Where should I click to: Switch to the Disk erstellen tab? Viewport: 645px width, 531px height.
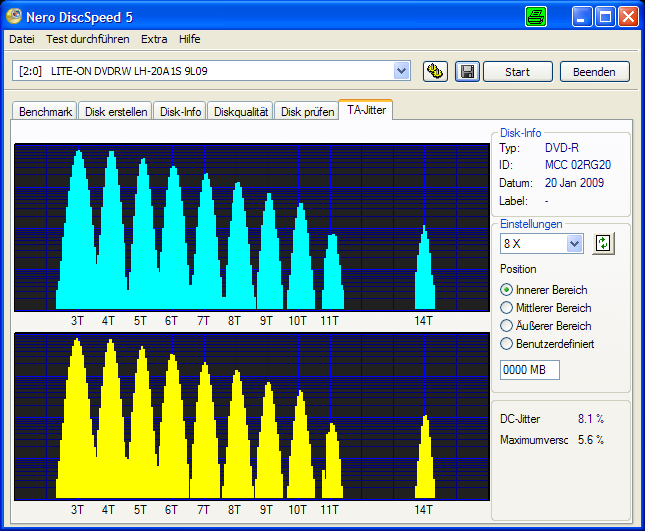pyautogui.click(x=116, y=111)
